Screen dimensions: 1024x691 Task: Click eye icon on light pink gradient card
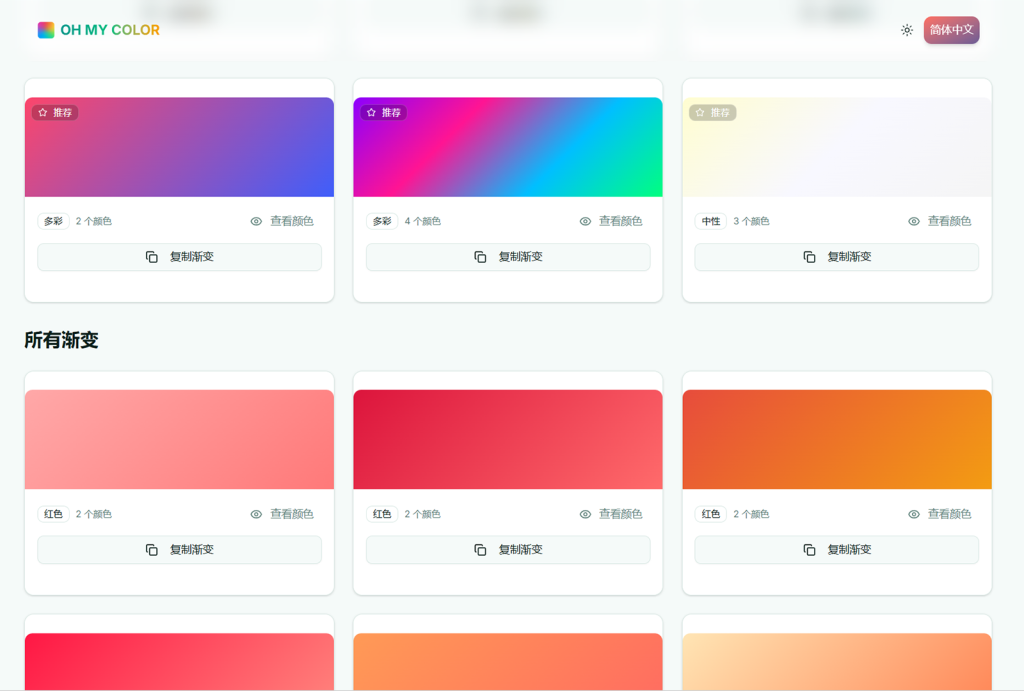256,514
